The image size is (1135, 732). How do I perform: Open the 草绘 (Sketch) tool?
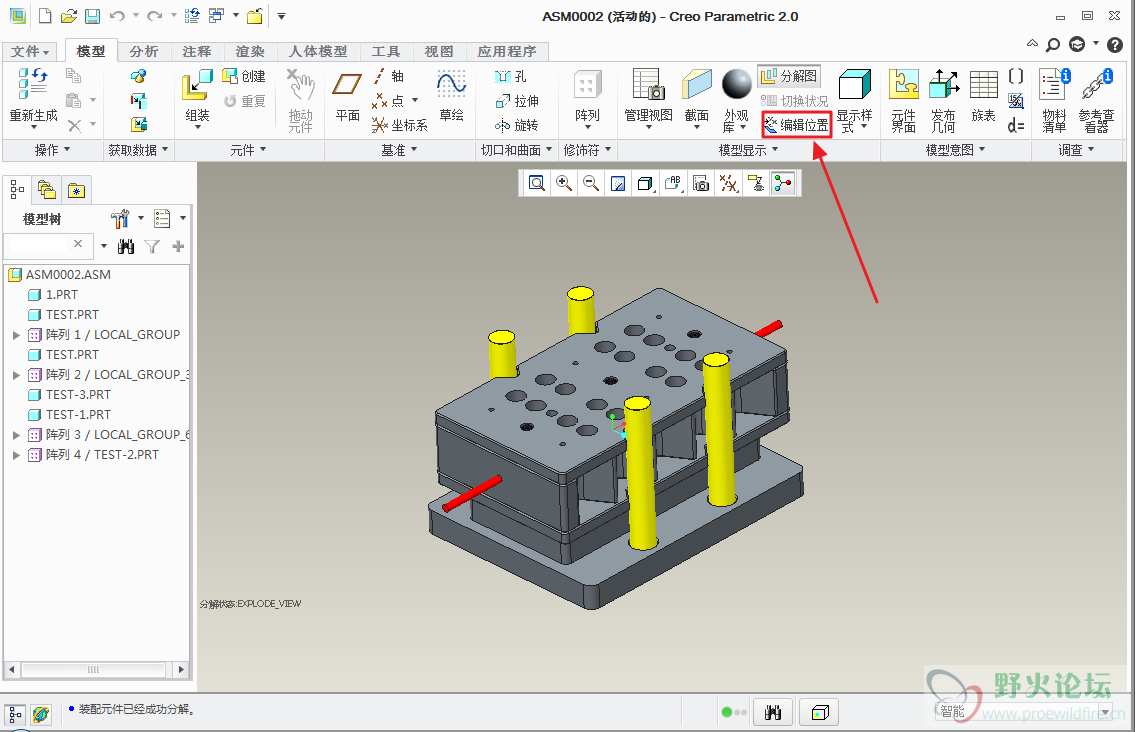(452, 97)
